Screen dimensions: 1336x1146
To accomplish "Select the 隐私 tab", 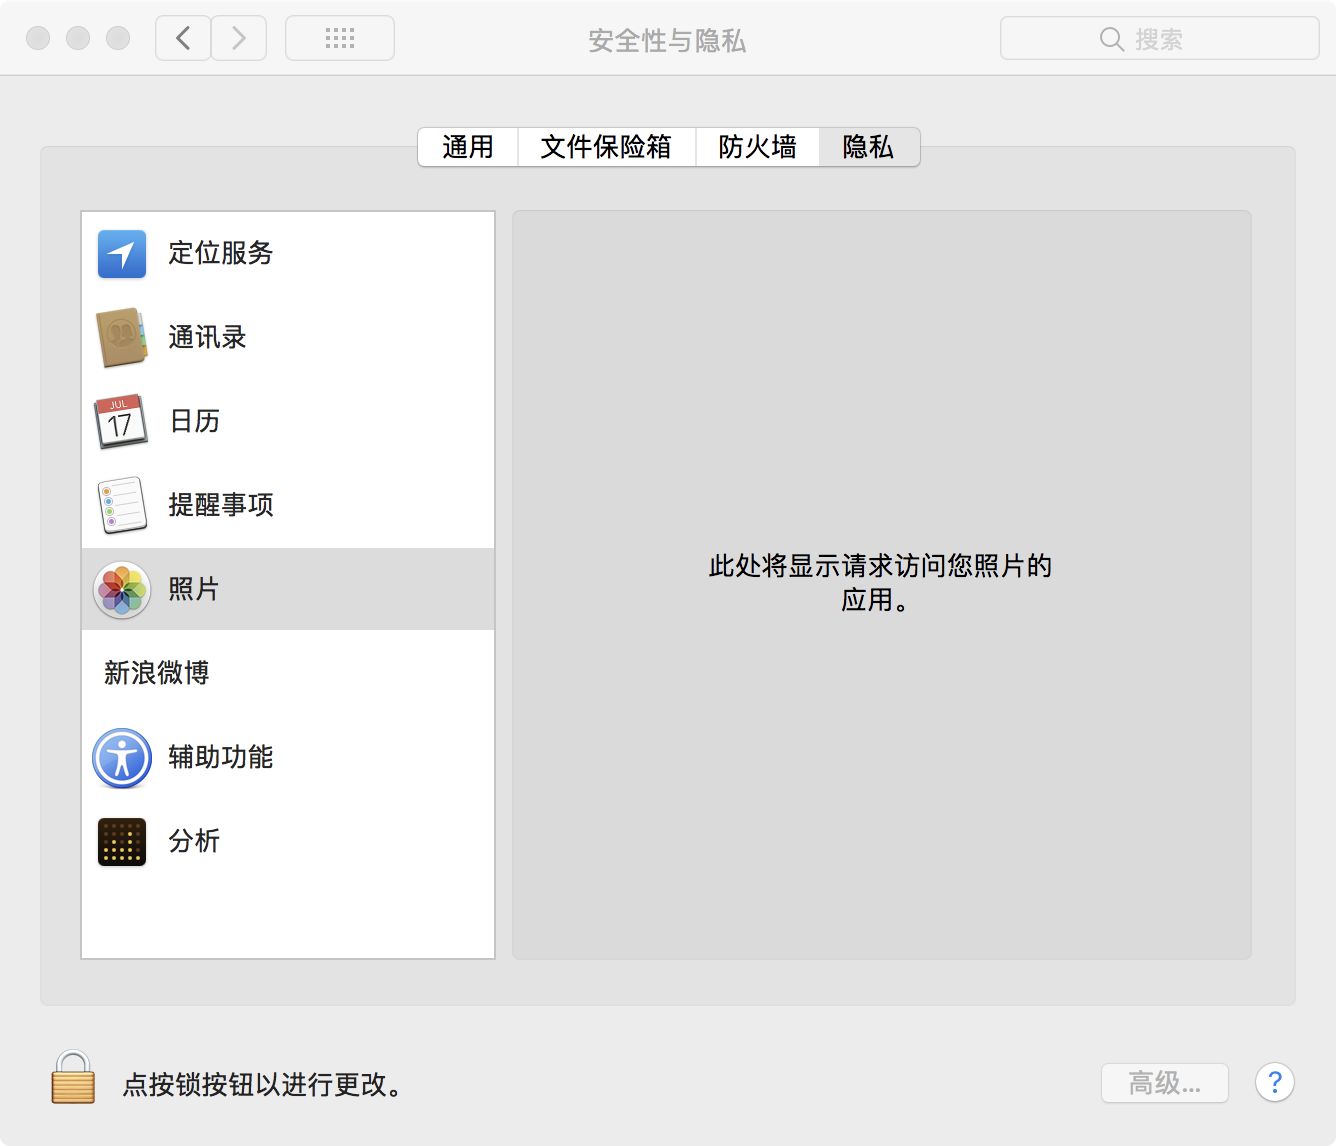I will point(868,147).
